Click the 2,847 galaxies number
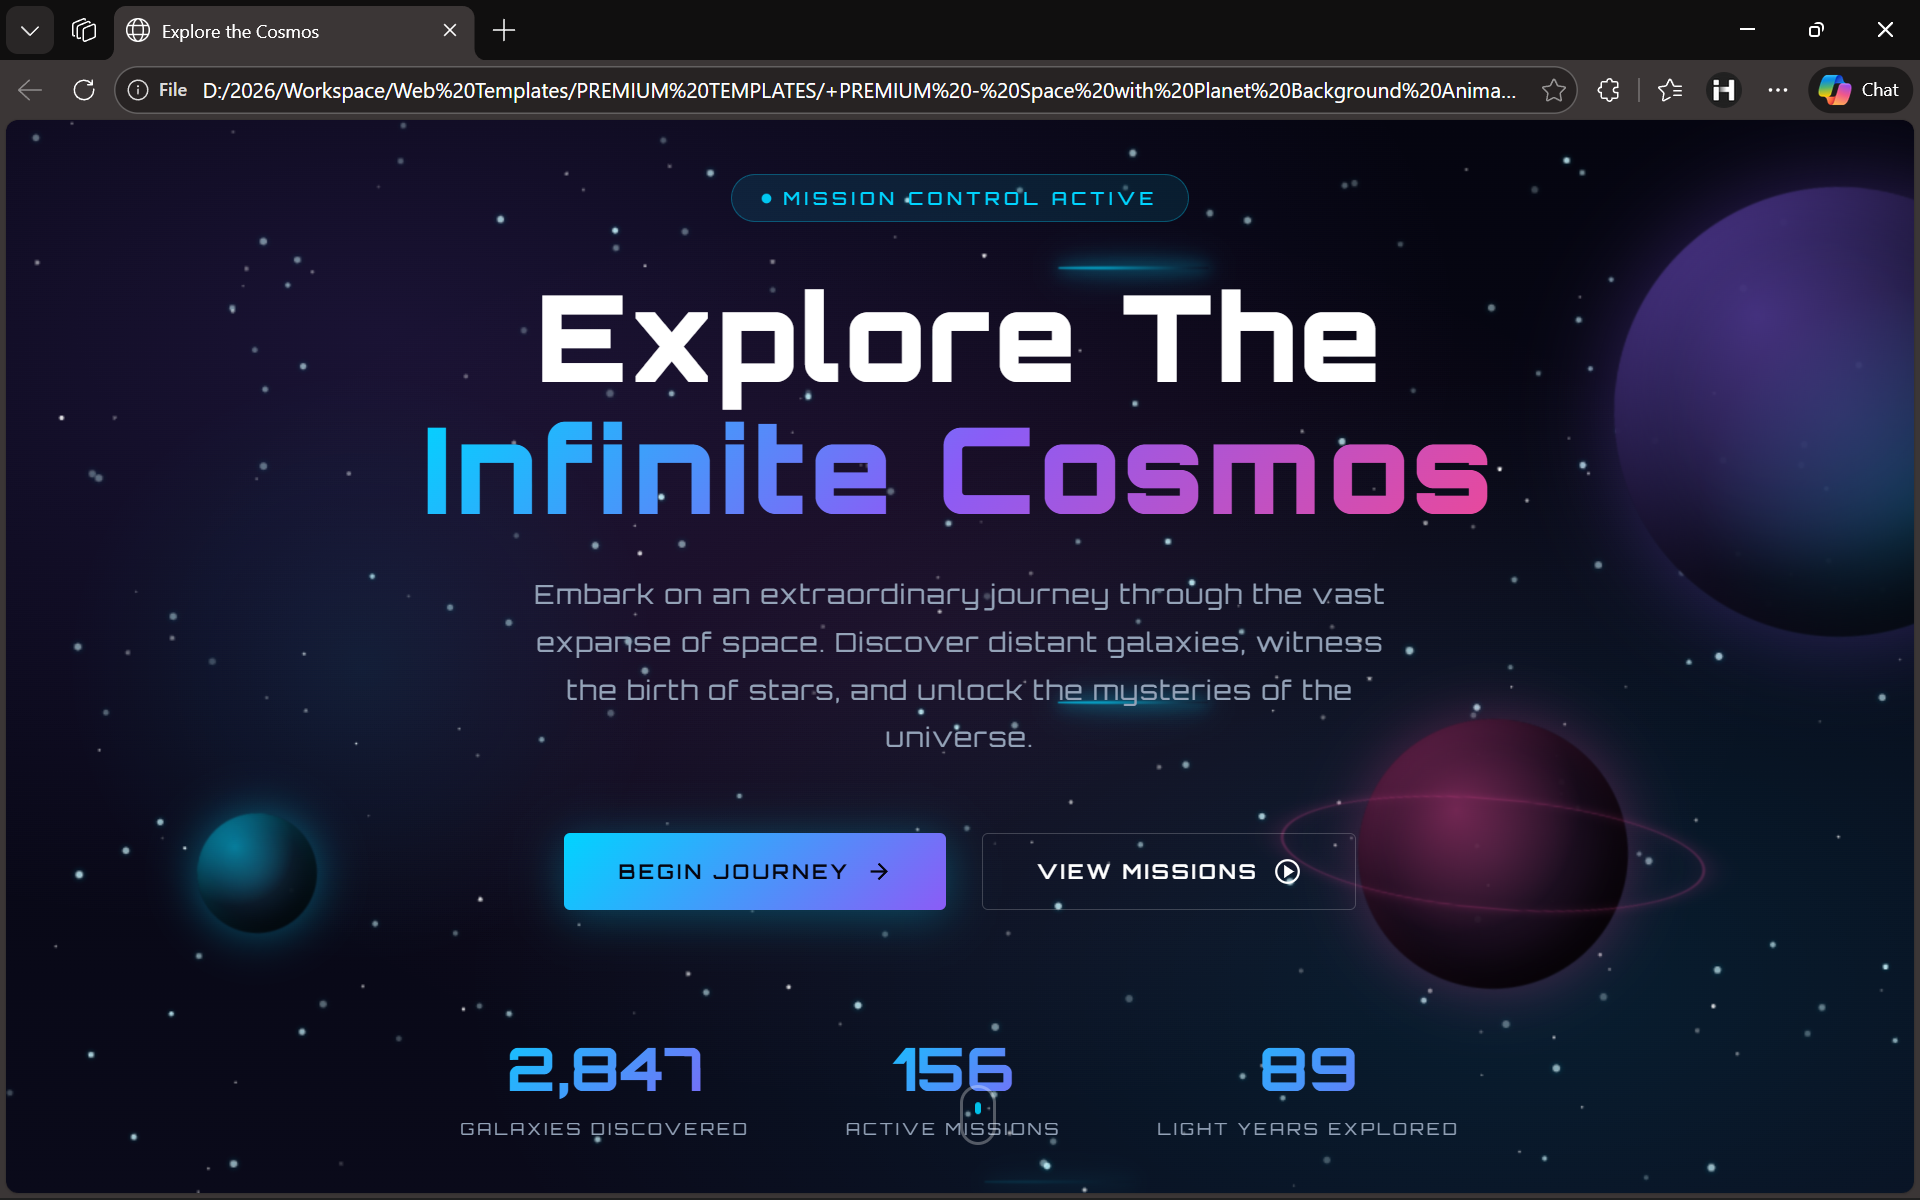 (605, 1071)
